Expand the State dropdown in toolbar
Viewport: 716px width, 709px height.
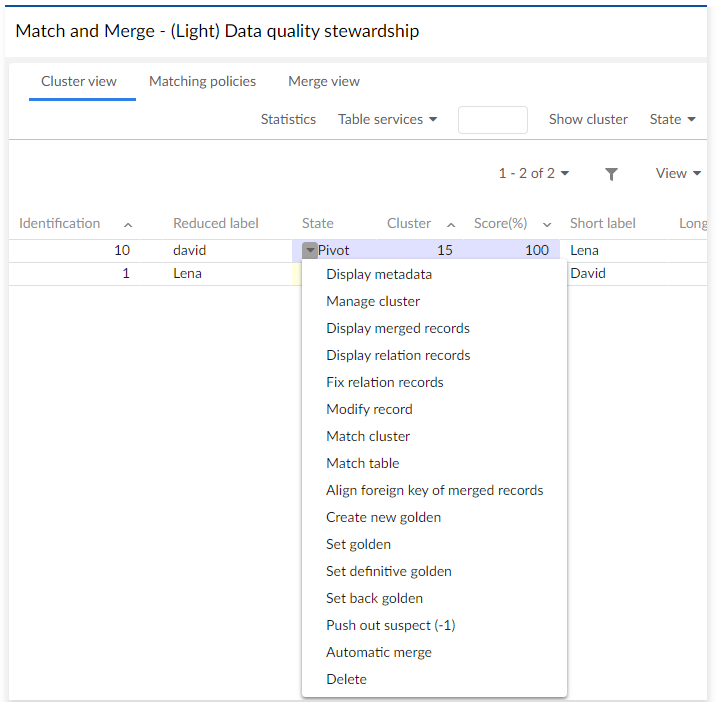click(672, 120)
